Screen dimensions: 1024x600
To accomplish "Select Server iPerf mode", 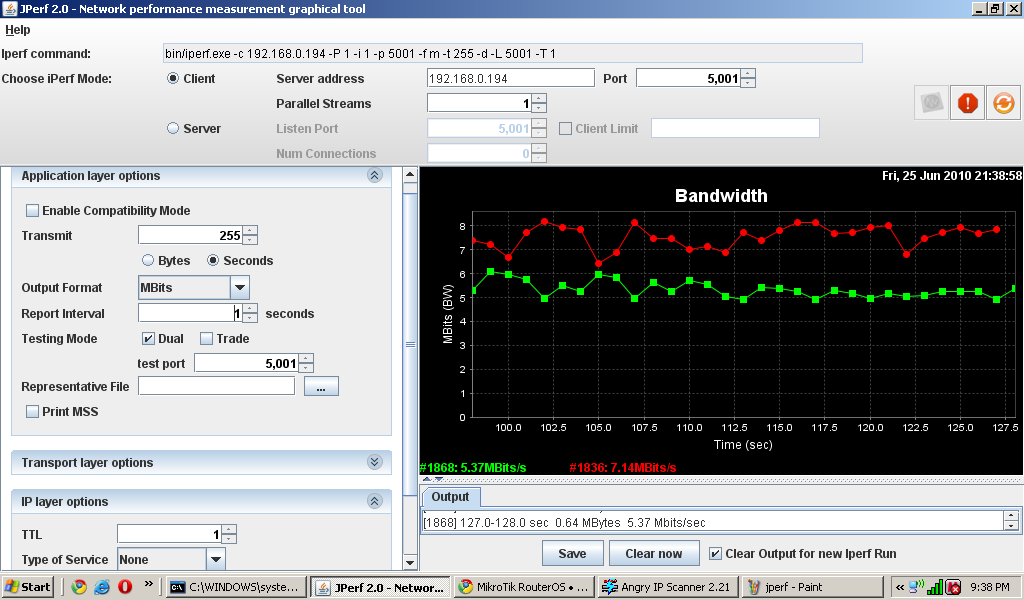I will coord(172,128).
